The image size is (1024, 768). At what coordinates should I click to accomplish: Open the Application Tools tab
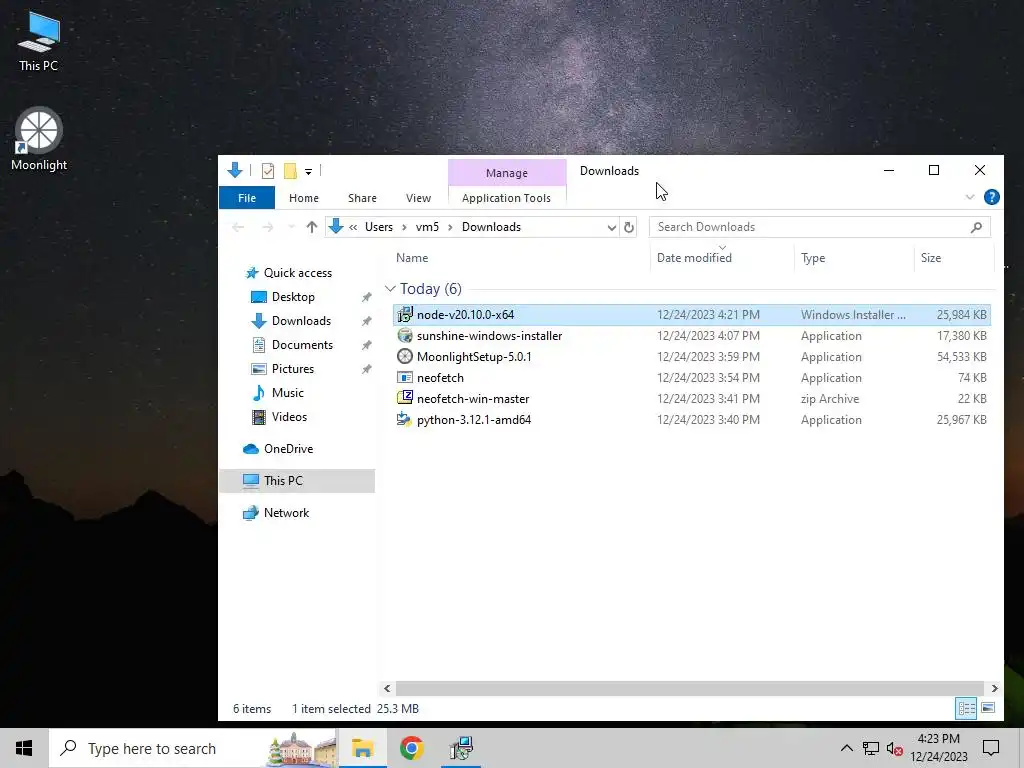[506, 198]
